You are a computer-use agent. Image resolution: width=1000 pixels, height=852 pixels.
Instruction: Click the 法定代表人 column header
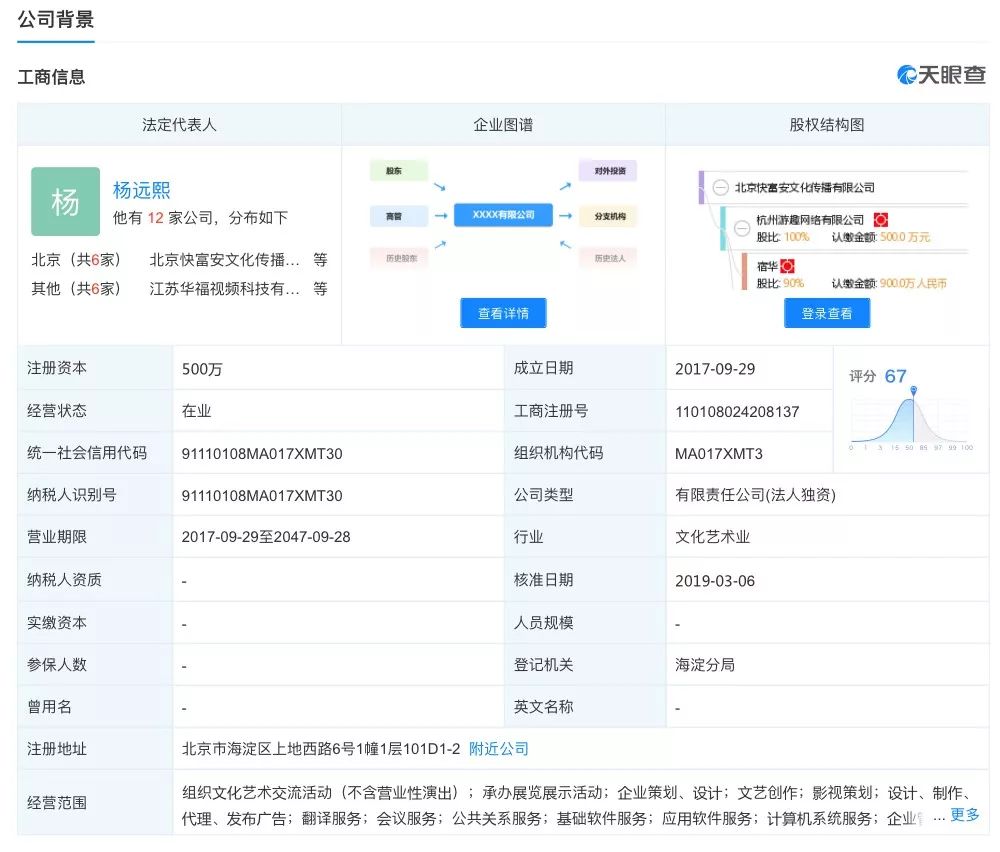pyautogui.click(x=179, y=124)
